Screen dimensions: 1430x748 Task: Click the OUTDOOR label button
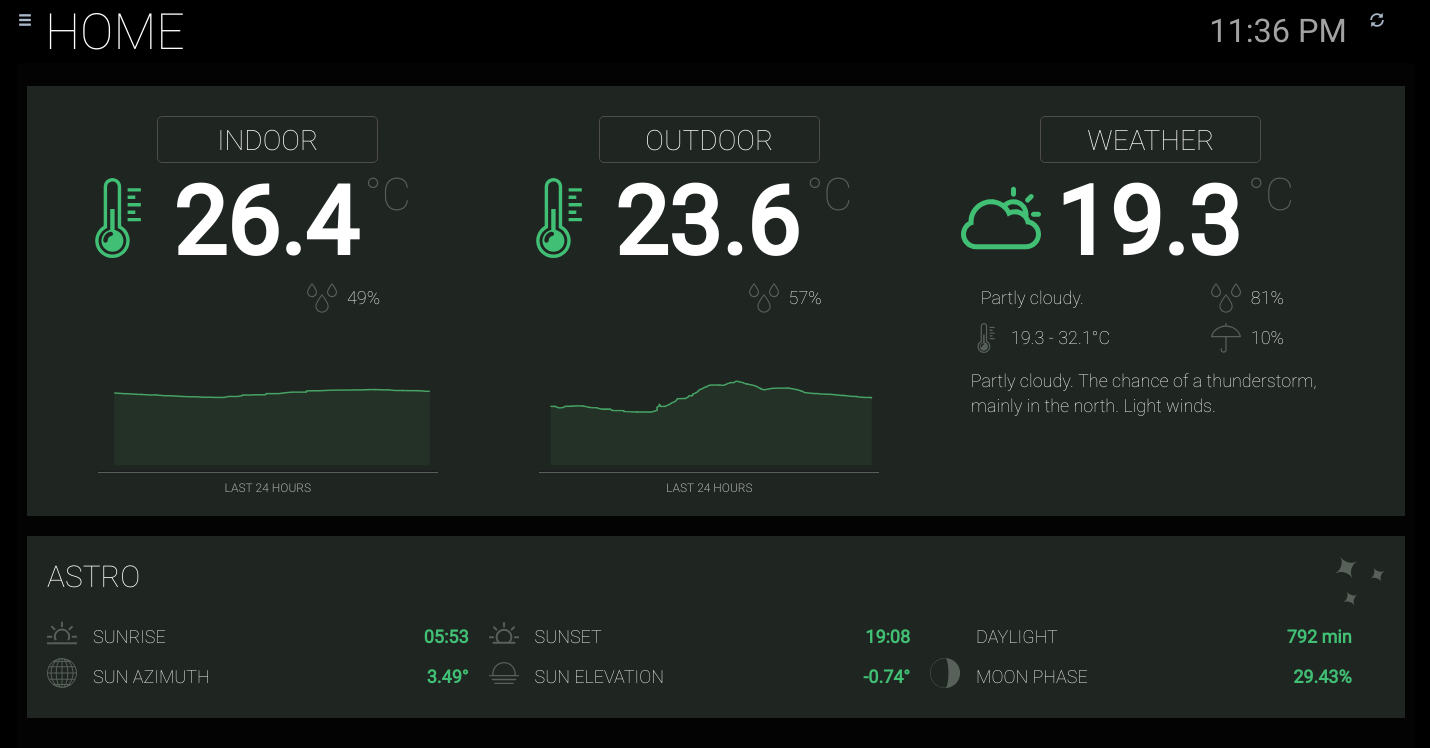click(709, 140)
